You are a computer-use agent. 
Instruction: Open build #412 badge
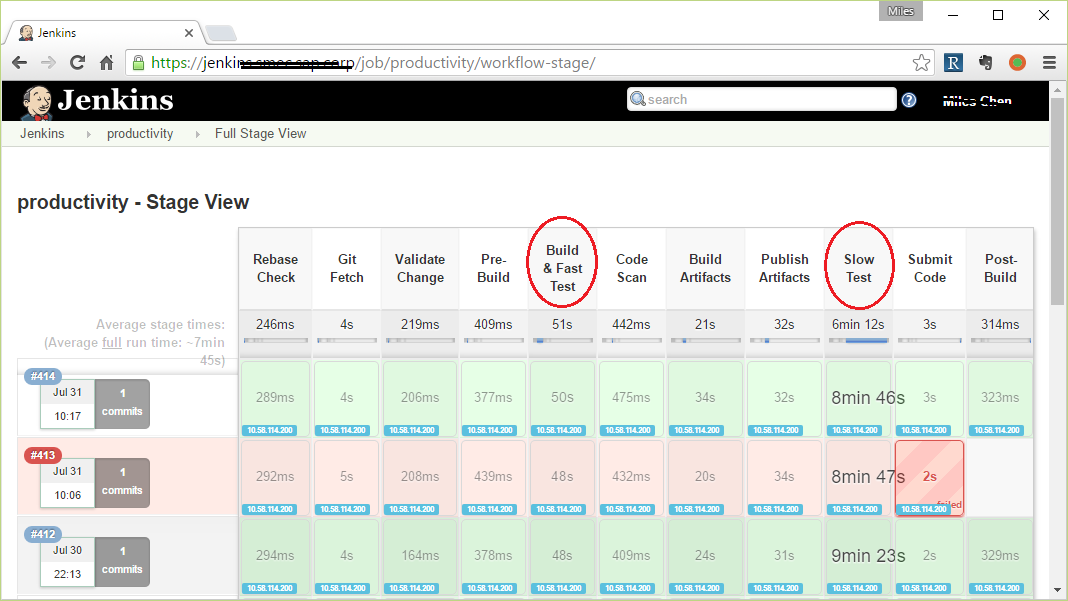coord(43,534)
